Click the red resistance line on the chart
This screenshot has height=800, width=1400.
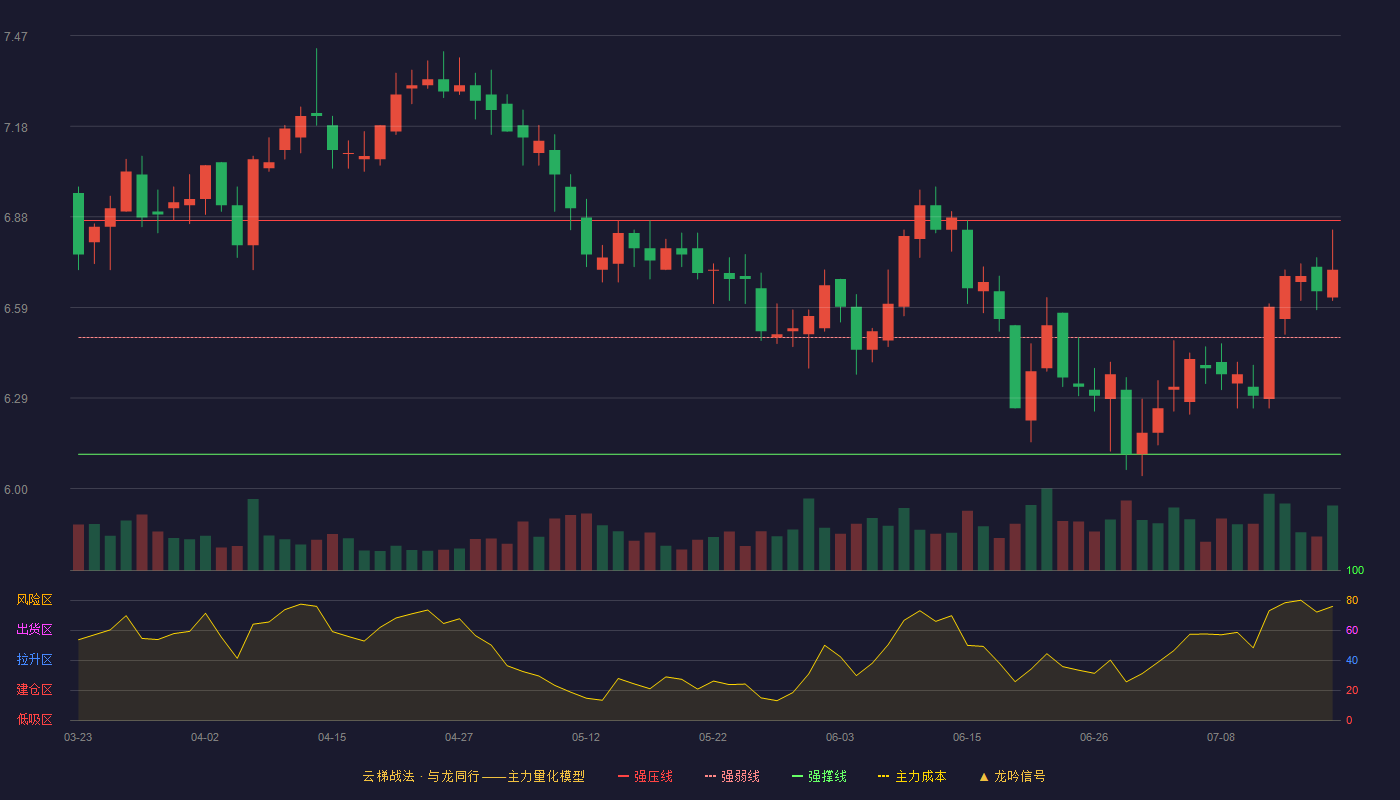point(709,220)
